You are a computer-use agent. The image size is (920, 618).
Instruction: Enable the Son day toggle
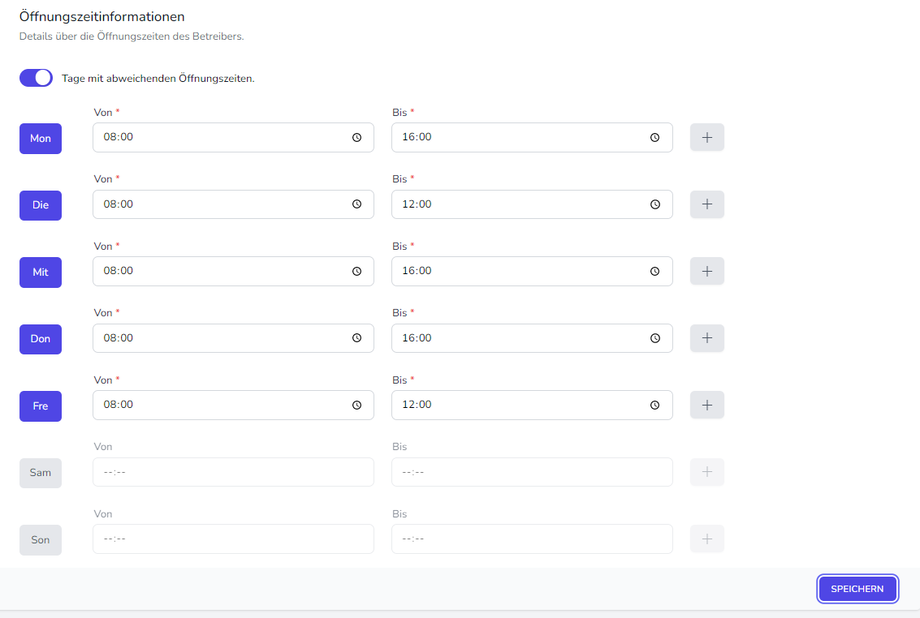(x=40, y=539)
